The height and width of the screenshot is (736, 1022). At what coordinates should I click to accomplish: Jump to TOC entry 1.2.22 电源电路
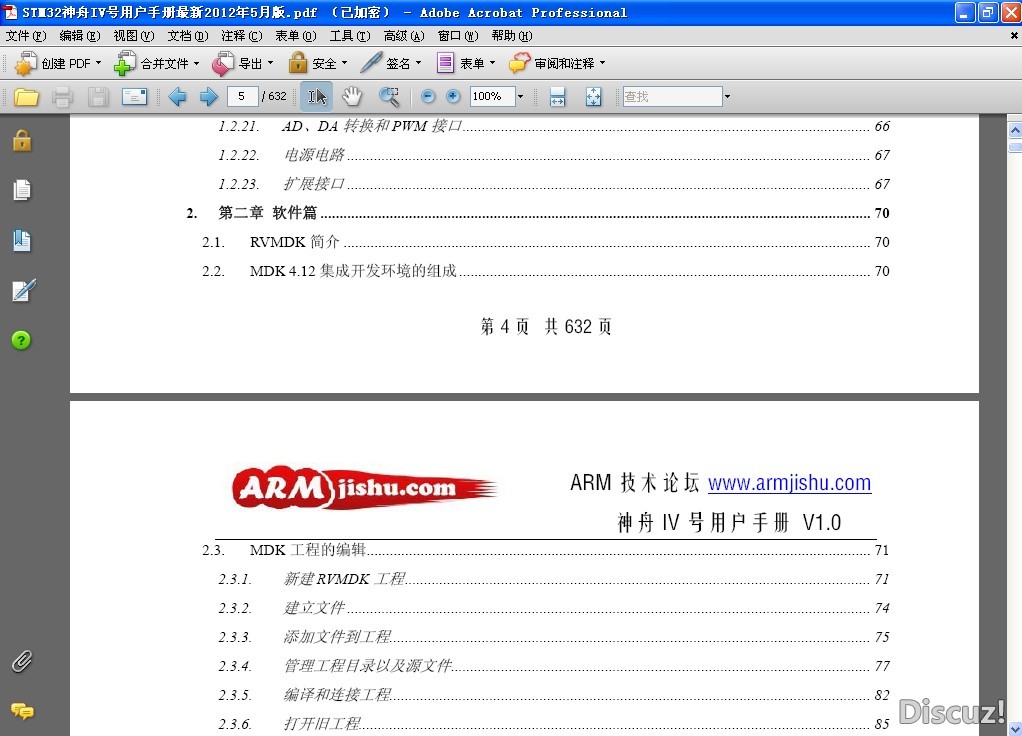pos(554,155)
